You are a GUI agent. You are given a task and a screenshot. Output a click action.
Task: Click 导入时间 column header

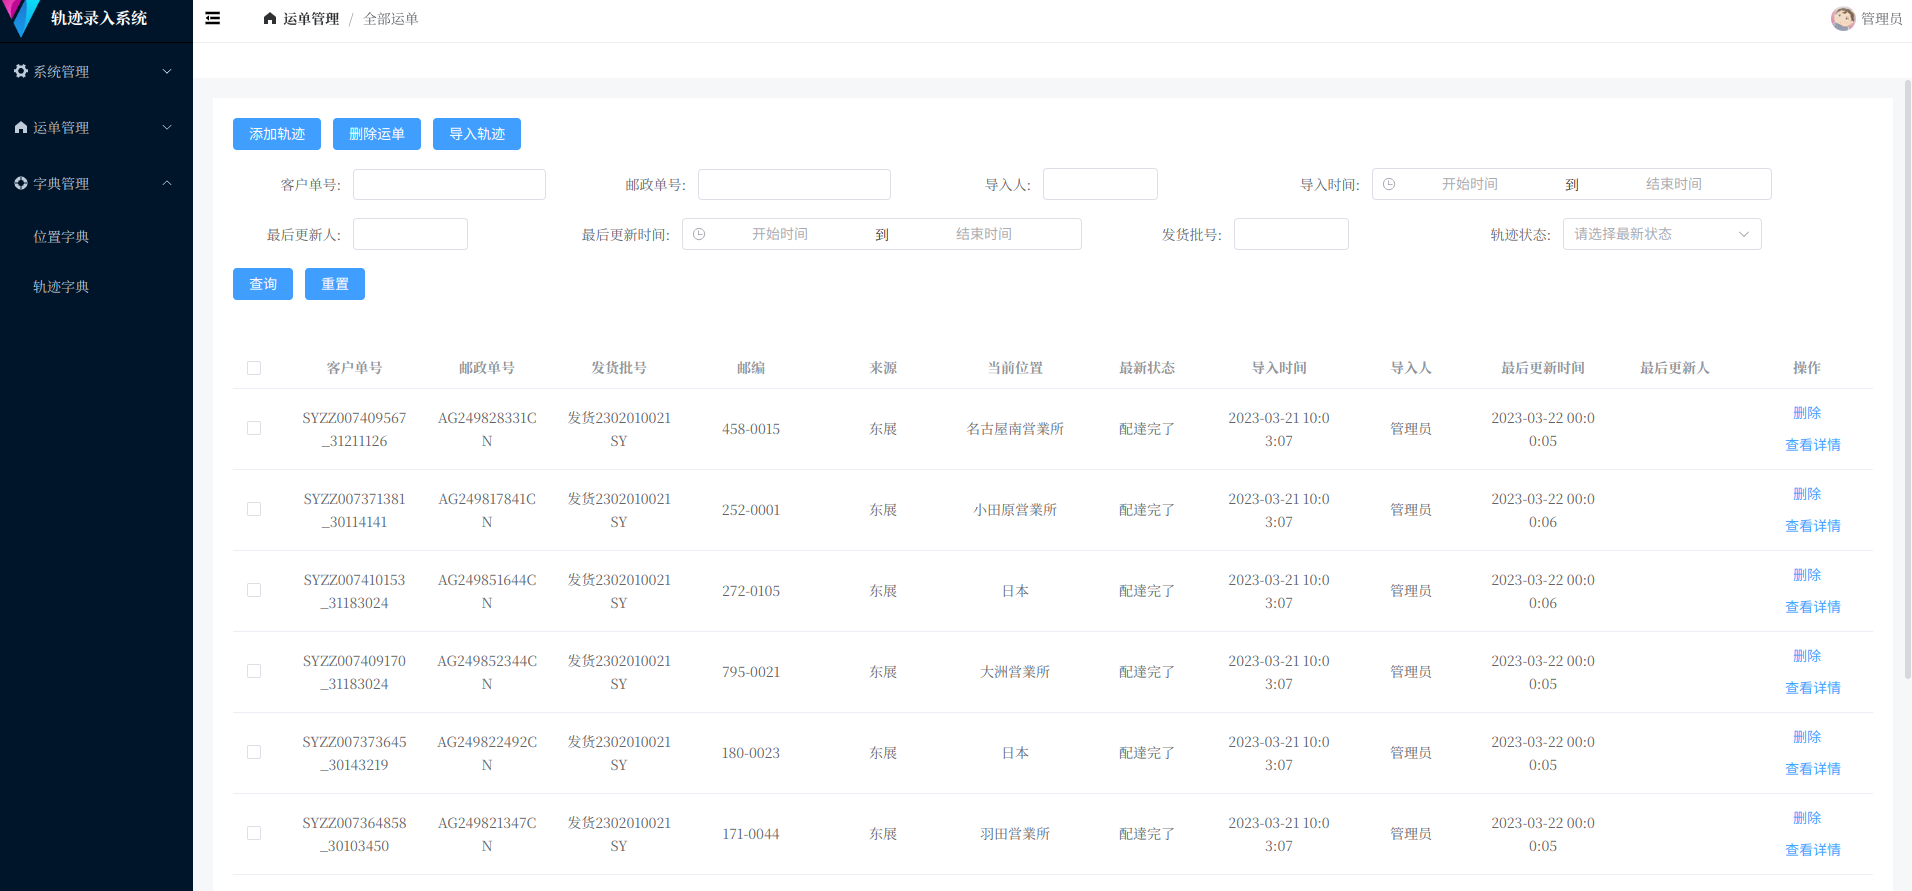1279,368
